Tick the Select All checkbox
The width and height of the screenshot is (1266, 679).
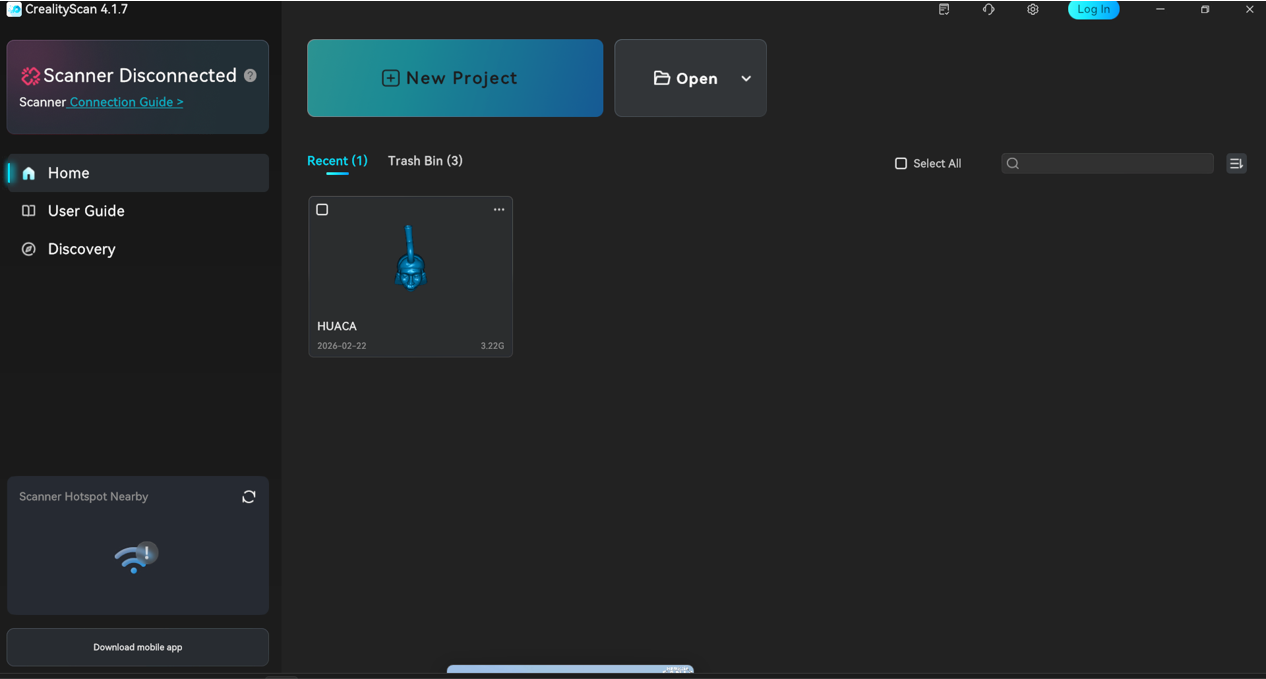tap(901, 163)
